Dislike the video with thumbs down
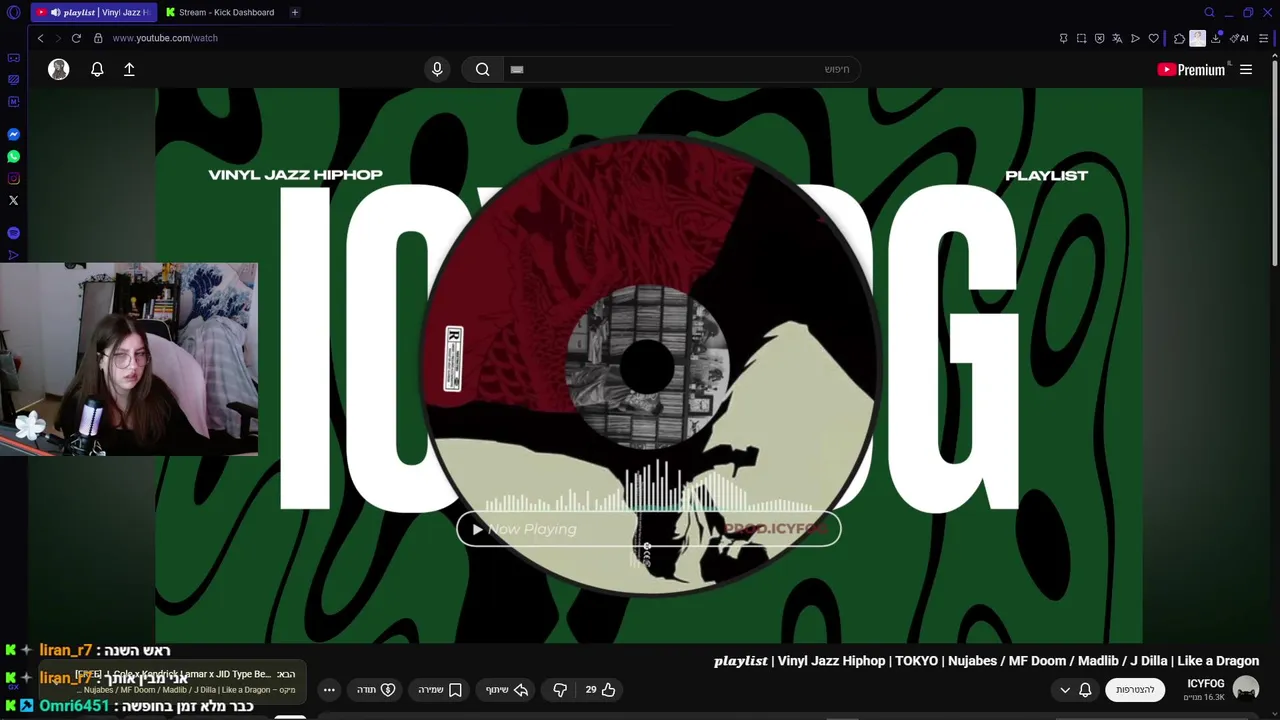This screenshot has width=1280, height=720. tap(560, 690)
